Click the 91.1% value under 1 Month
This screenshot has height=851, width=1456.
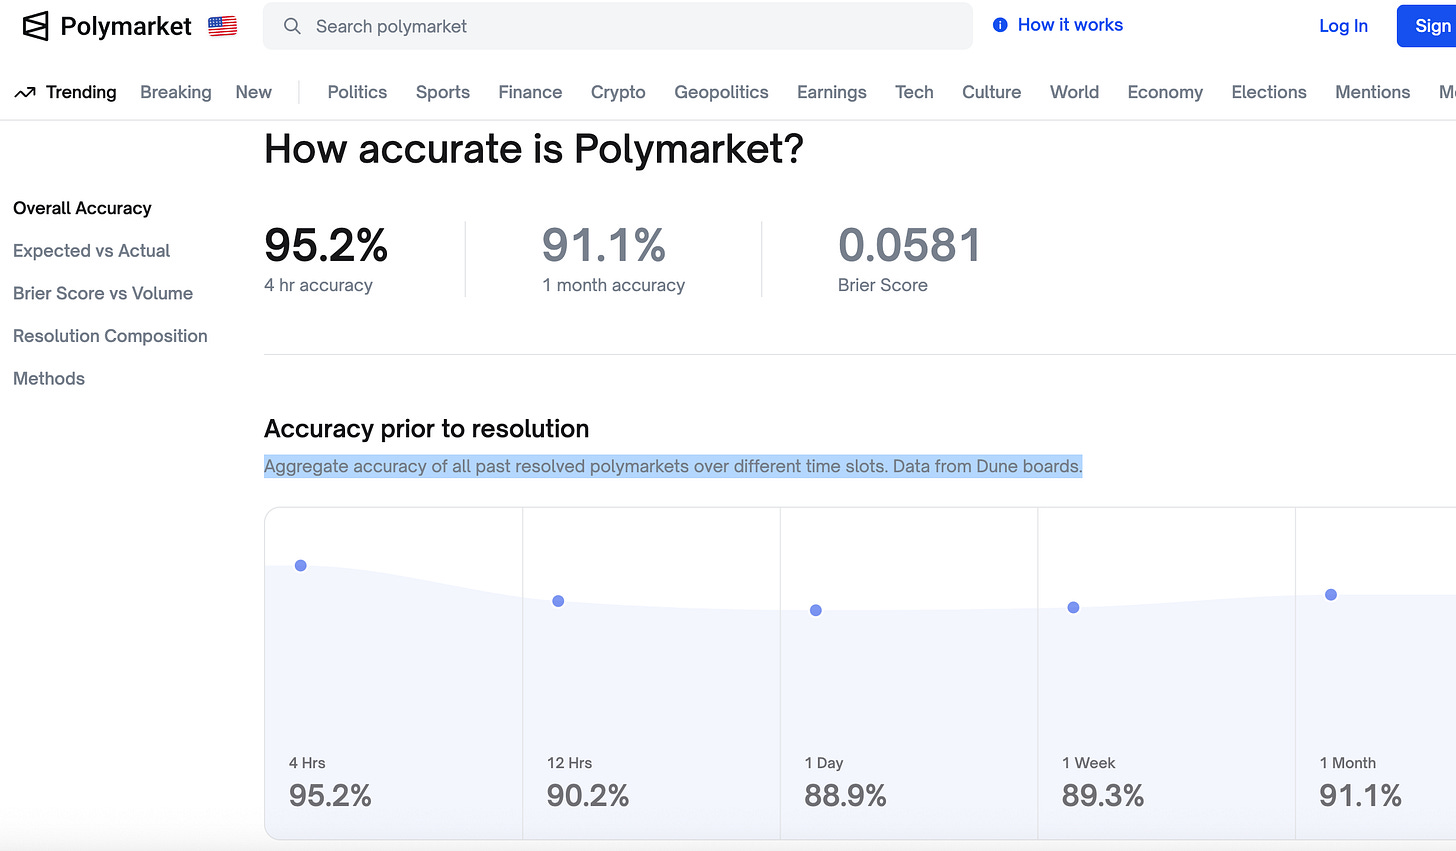click(1361, 796)
